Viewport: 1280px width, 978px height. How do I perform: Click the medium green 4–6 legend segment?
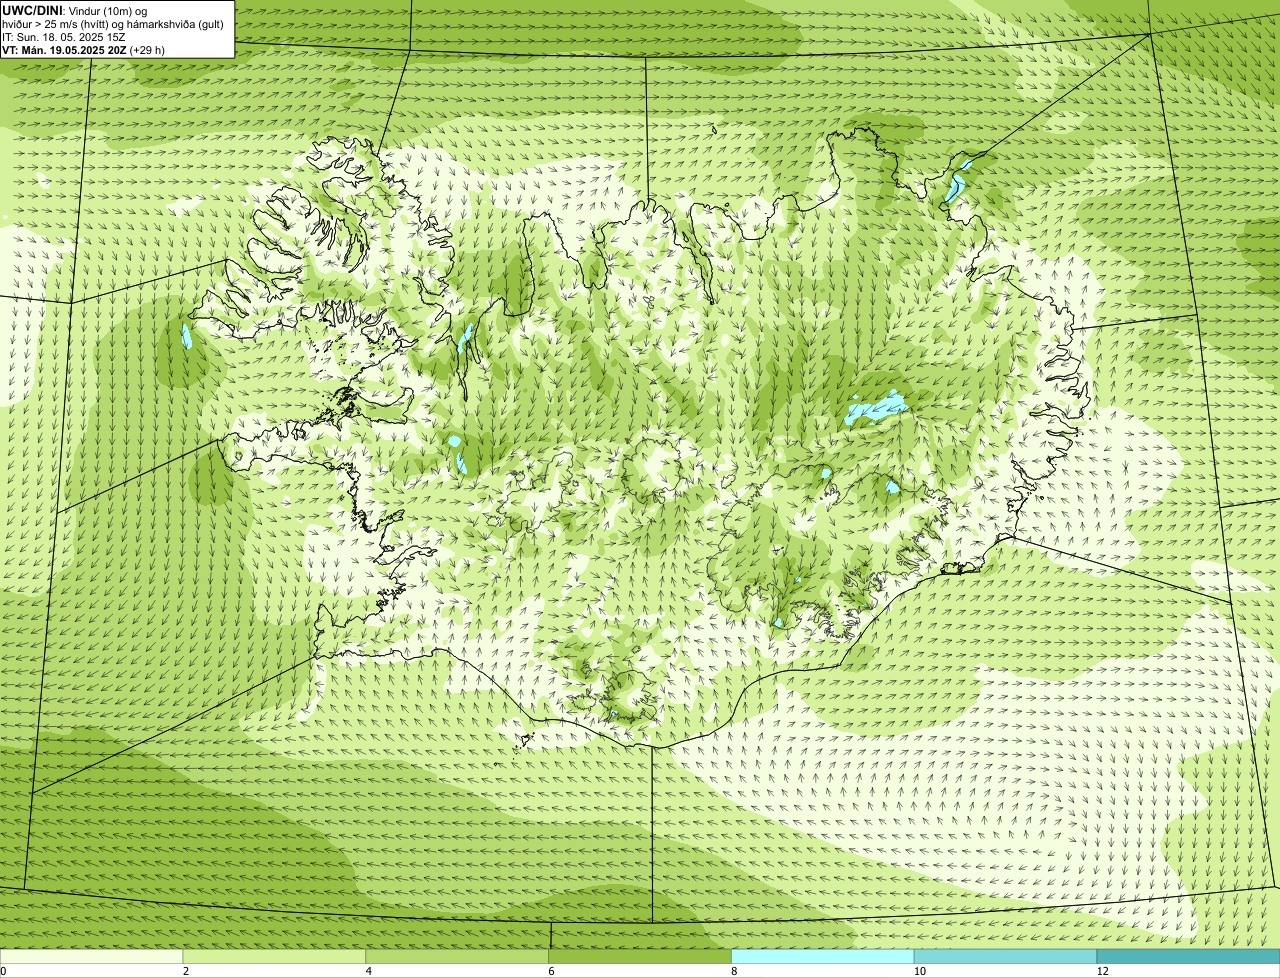coord(457,956)
